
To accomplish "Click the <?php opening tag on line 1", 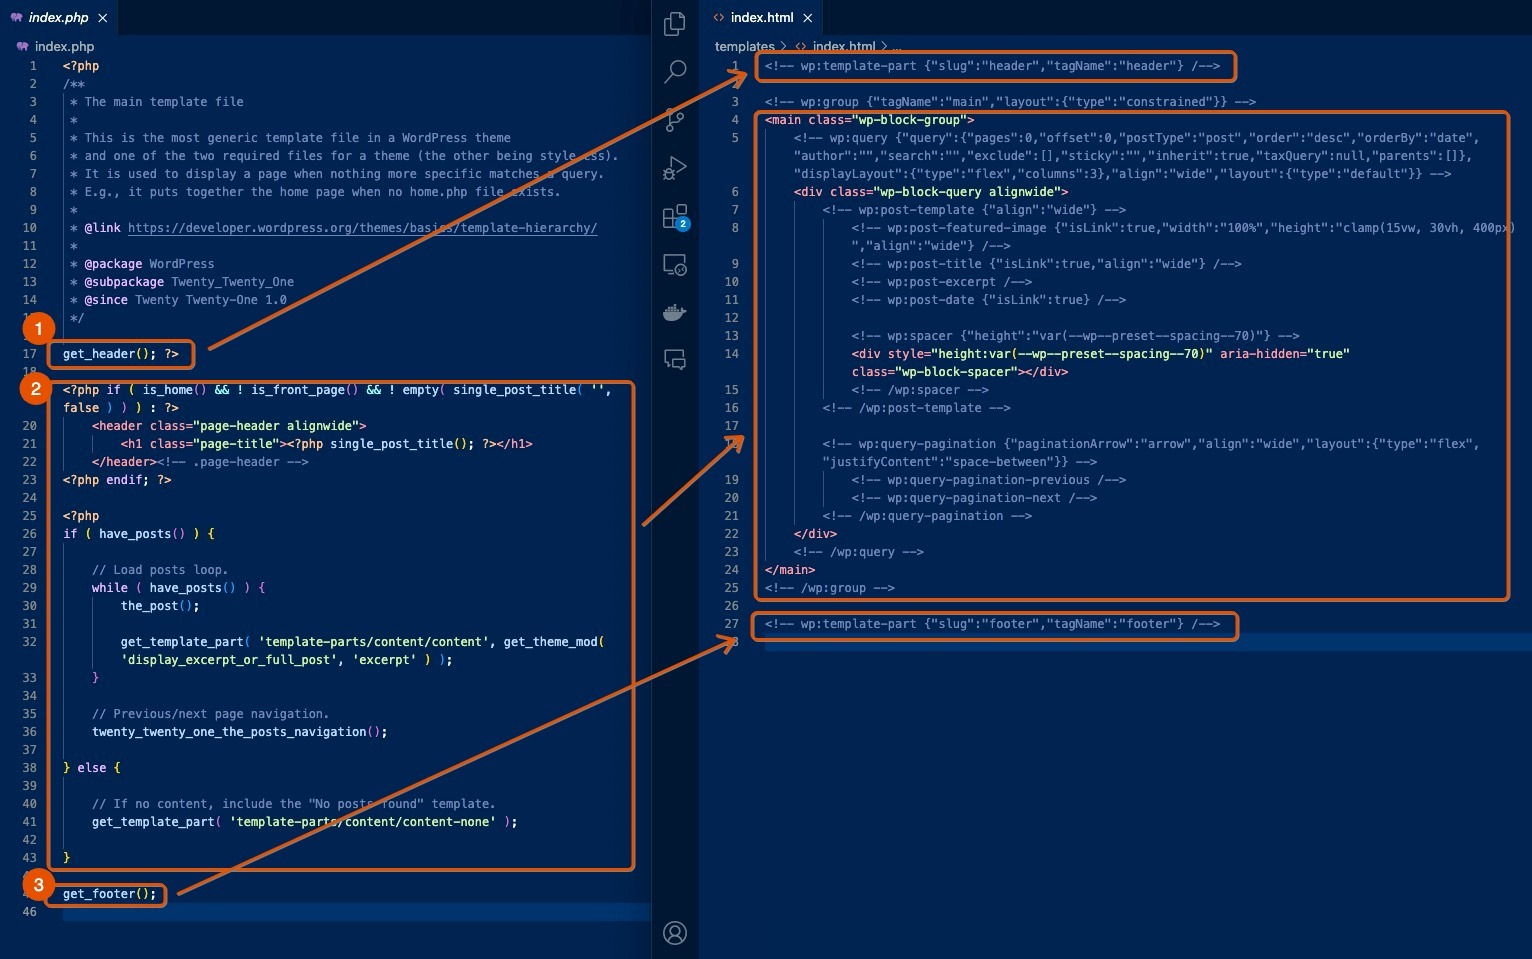I will tap(81, 66).
